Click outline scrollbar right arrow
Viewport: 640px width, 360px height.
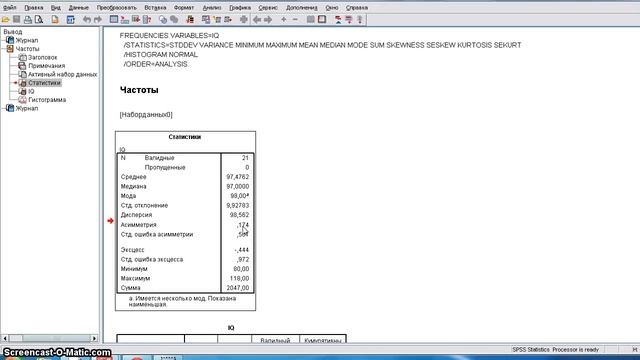(94, 338)
